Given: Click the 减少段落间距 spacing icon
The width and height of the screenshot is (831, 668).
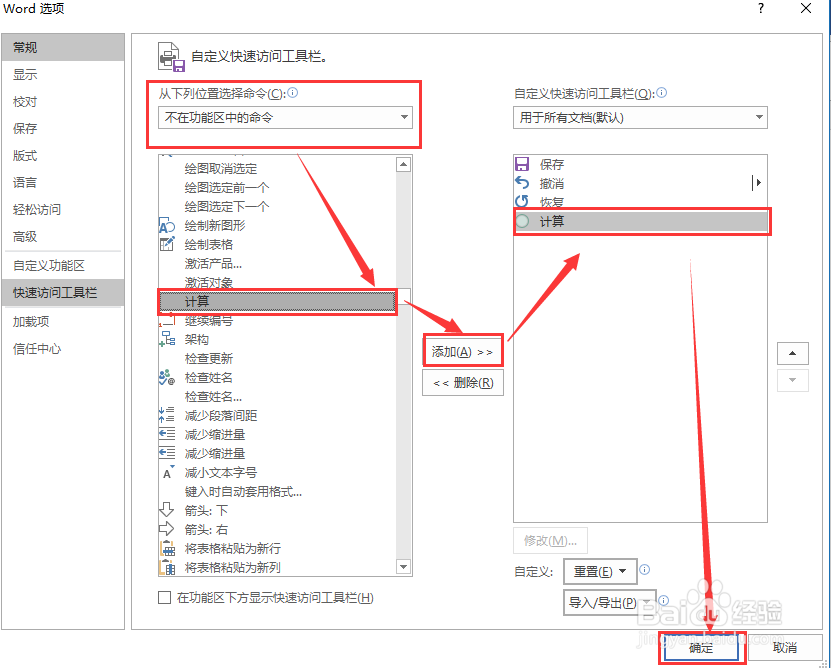Looking at the screenshot, I should 166,415.
